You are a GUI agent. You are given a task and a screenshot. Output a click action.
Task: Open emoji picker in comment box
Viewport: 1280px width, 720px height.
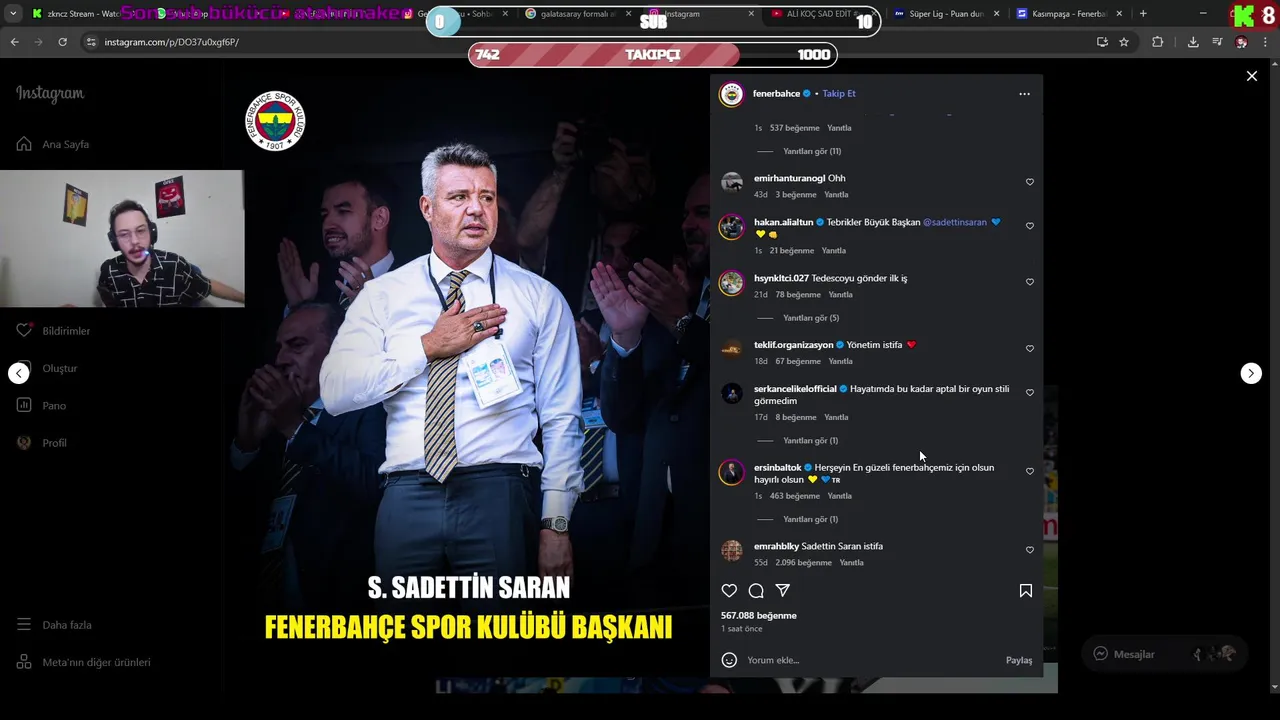729,660
